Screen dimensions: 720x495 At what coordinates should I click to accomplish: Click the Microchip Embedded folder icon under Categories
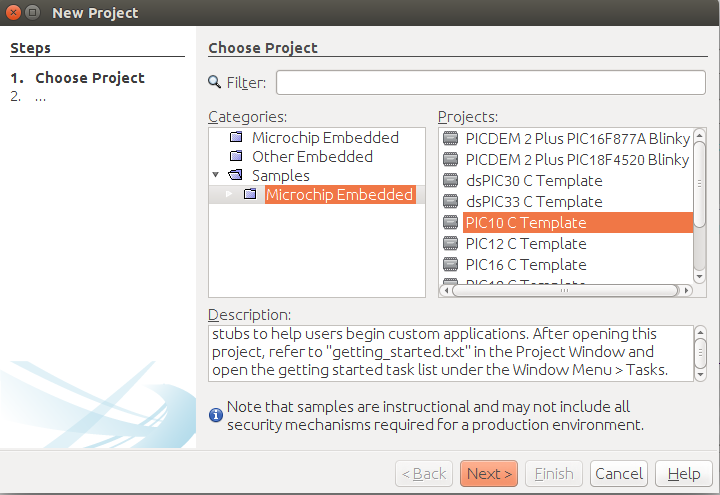tap(236, 138)
